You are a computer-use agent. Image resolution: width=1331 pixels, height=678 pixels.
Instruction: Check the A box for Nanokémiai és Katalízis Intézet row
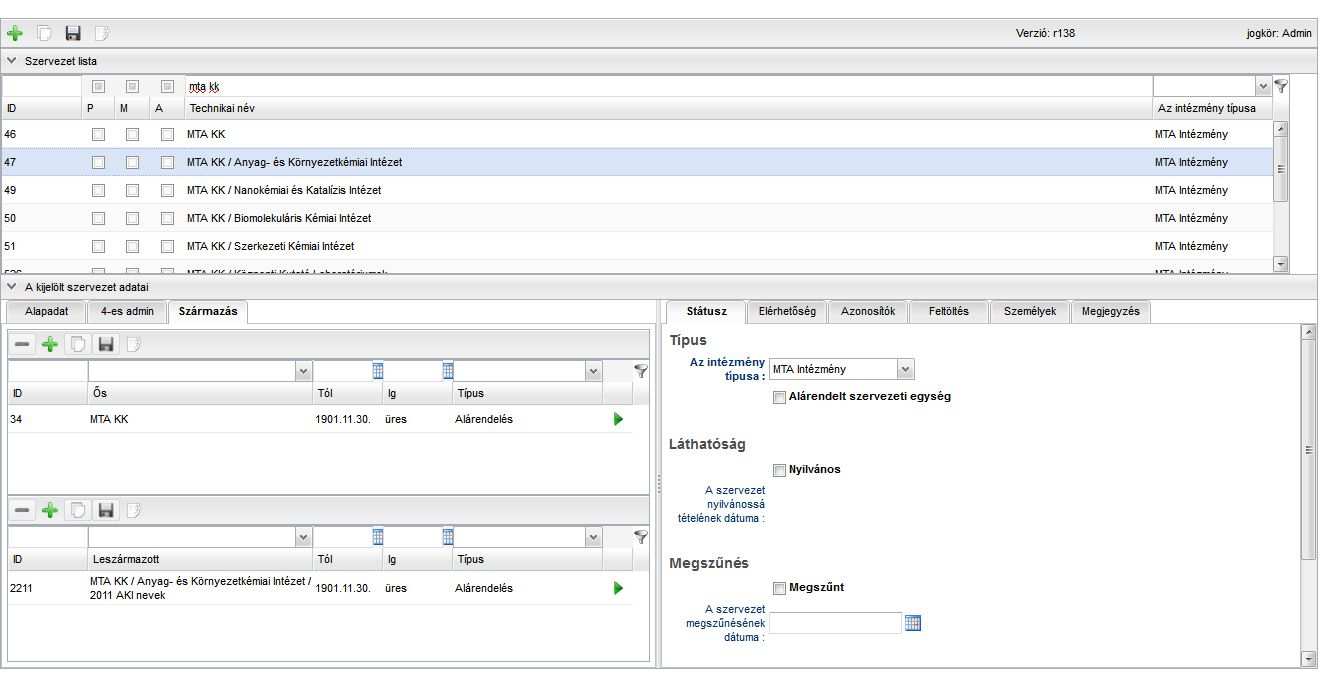click(167, 190)
